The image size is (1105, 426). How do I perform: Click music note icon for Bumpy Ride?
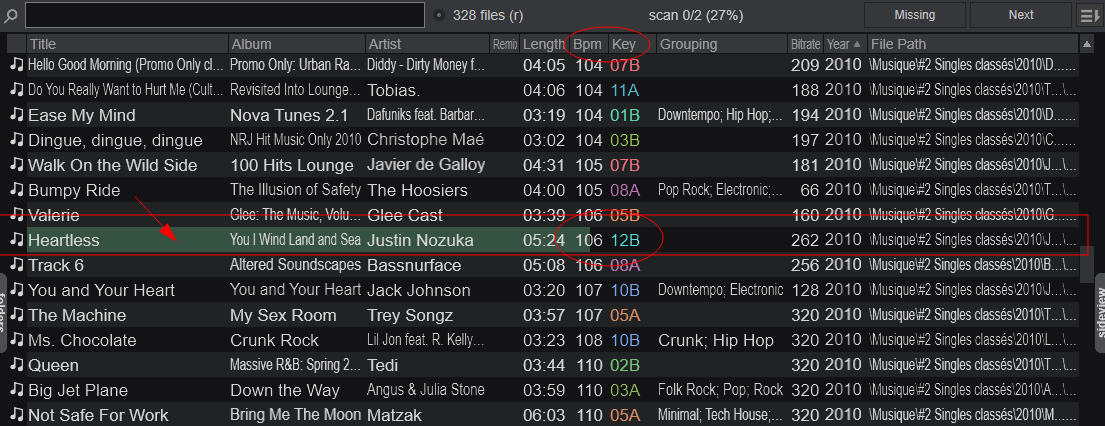pos(17,190)
